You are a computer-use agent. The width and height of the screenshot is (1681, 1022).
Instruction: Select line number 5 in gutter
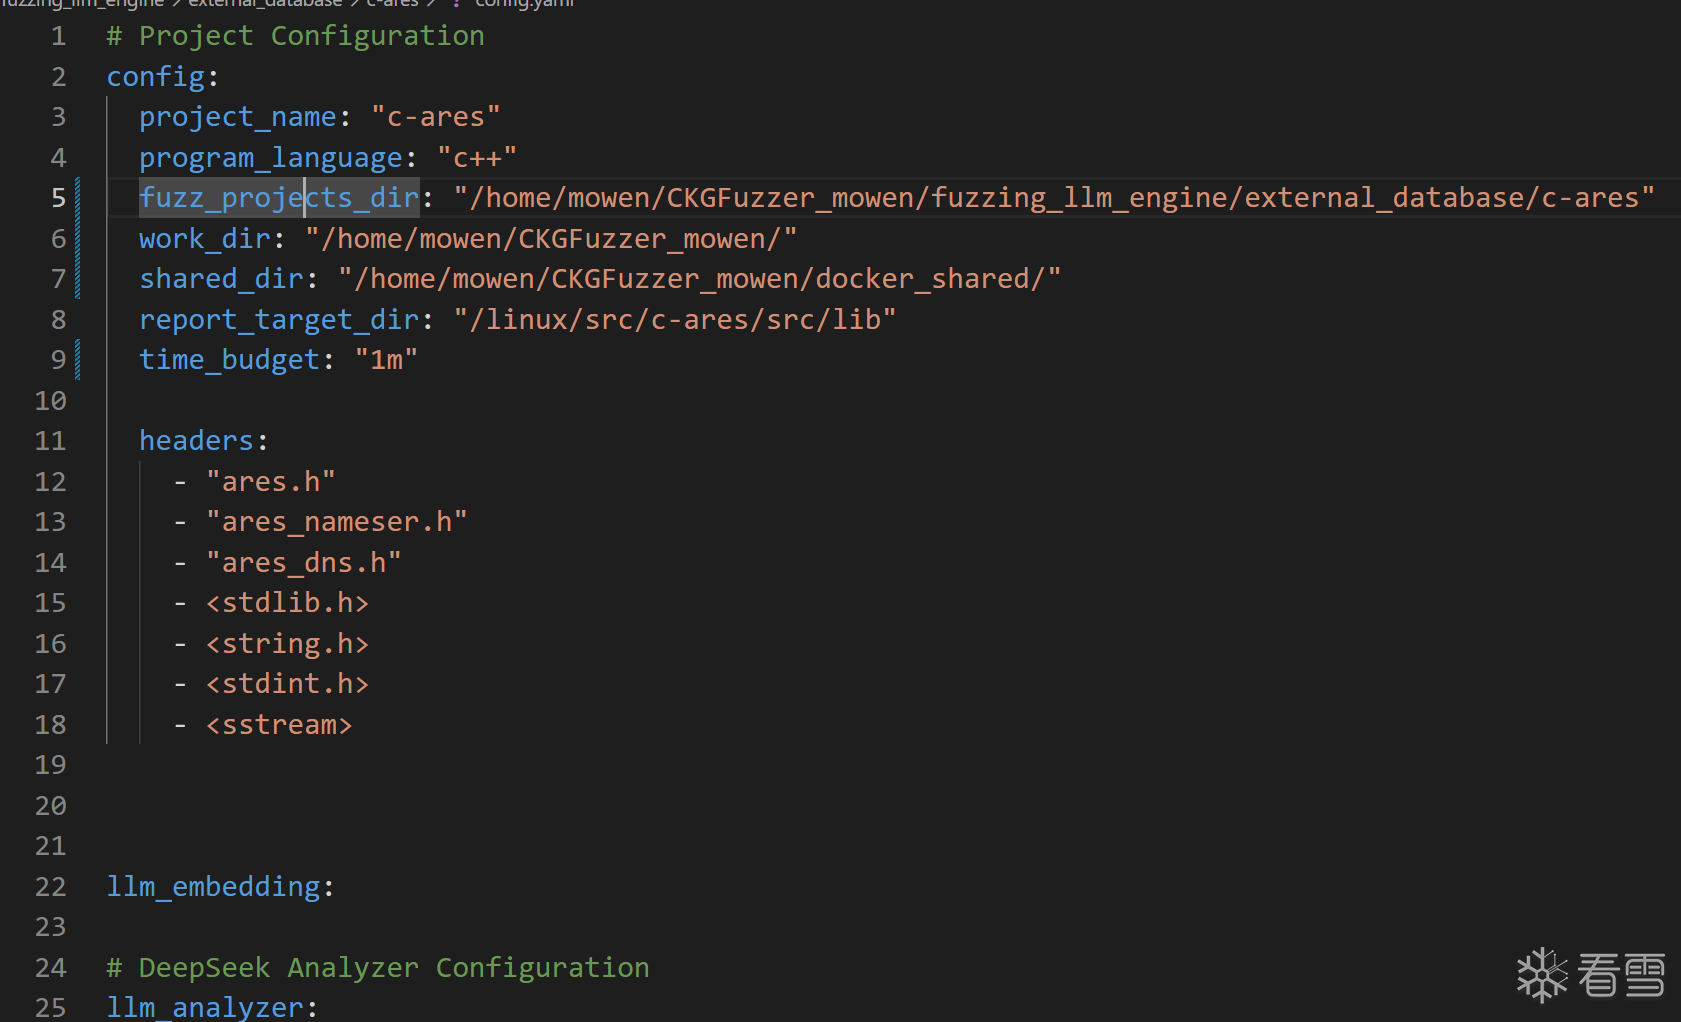click(58, 198)
